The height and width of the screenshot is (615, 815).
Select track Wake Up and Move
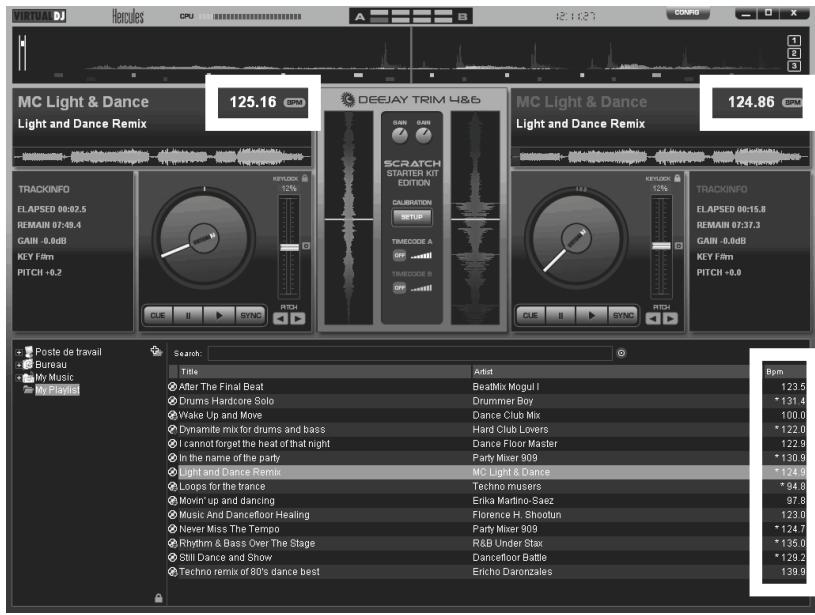487,415
